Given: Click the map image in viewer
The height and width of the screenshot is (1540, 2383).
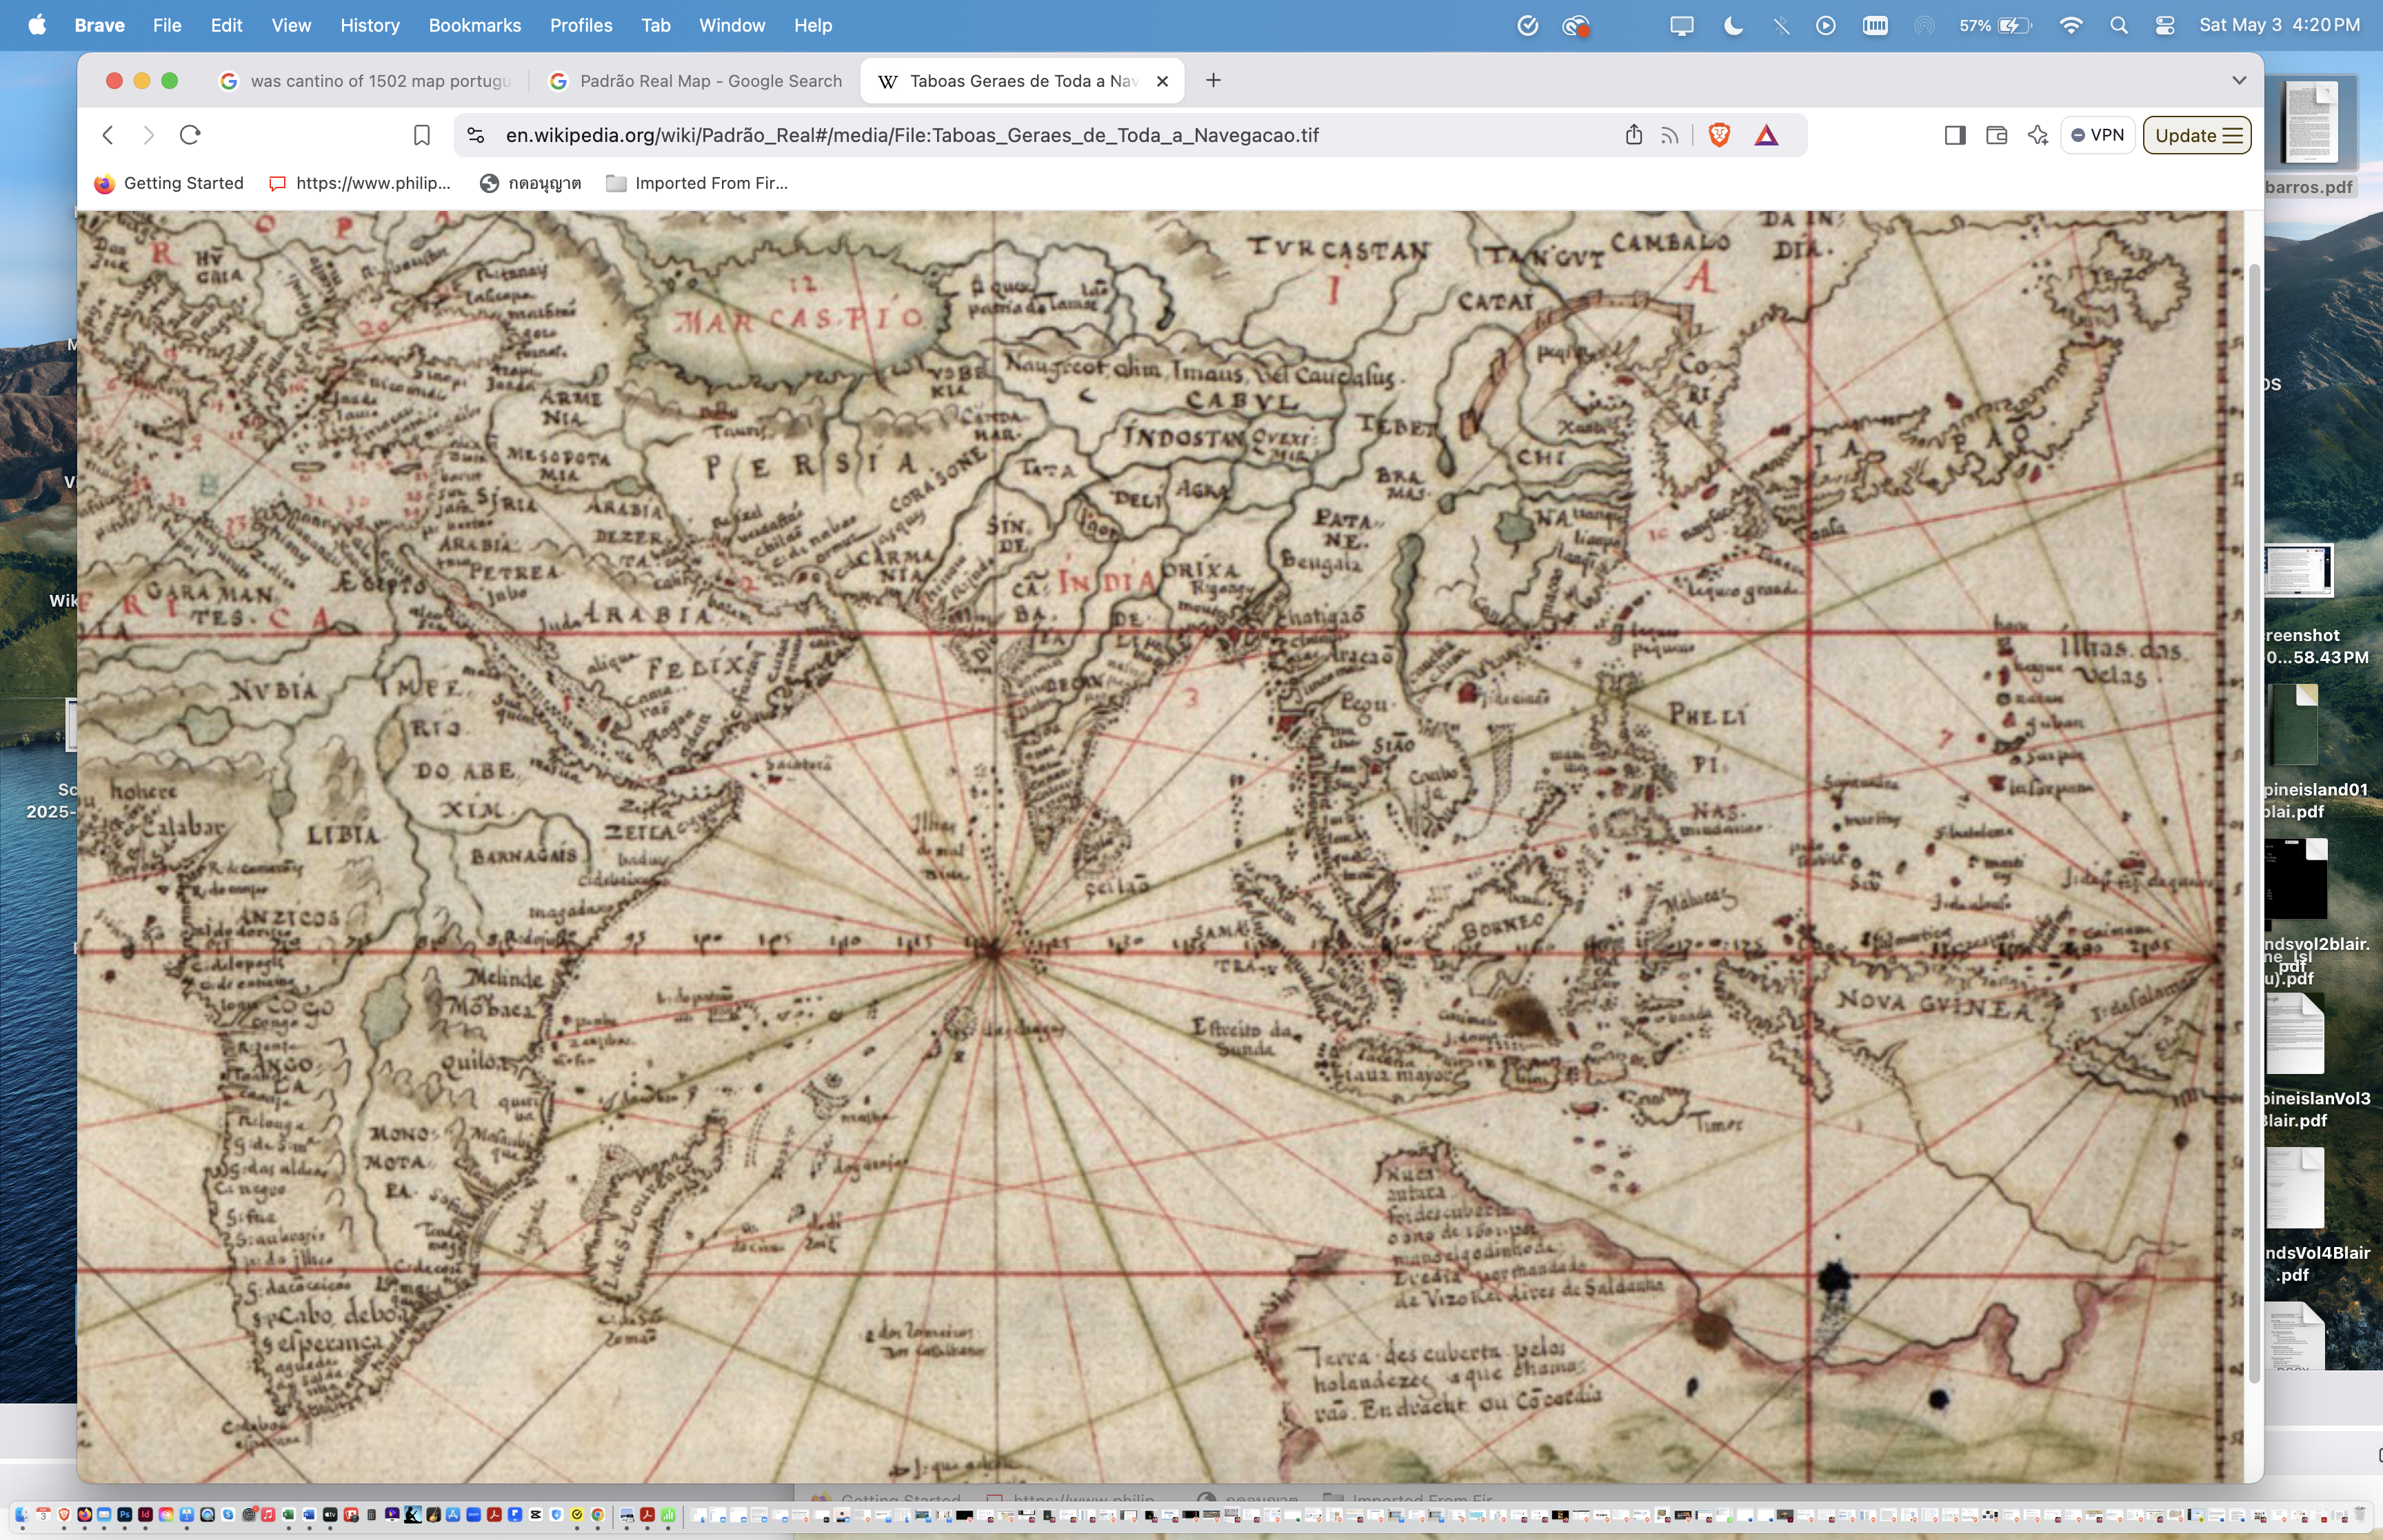Looking at the screenshot, I should coord(1160,847).
